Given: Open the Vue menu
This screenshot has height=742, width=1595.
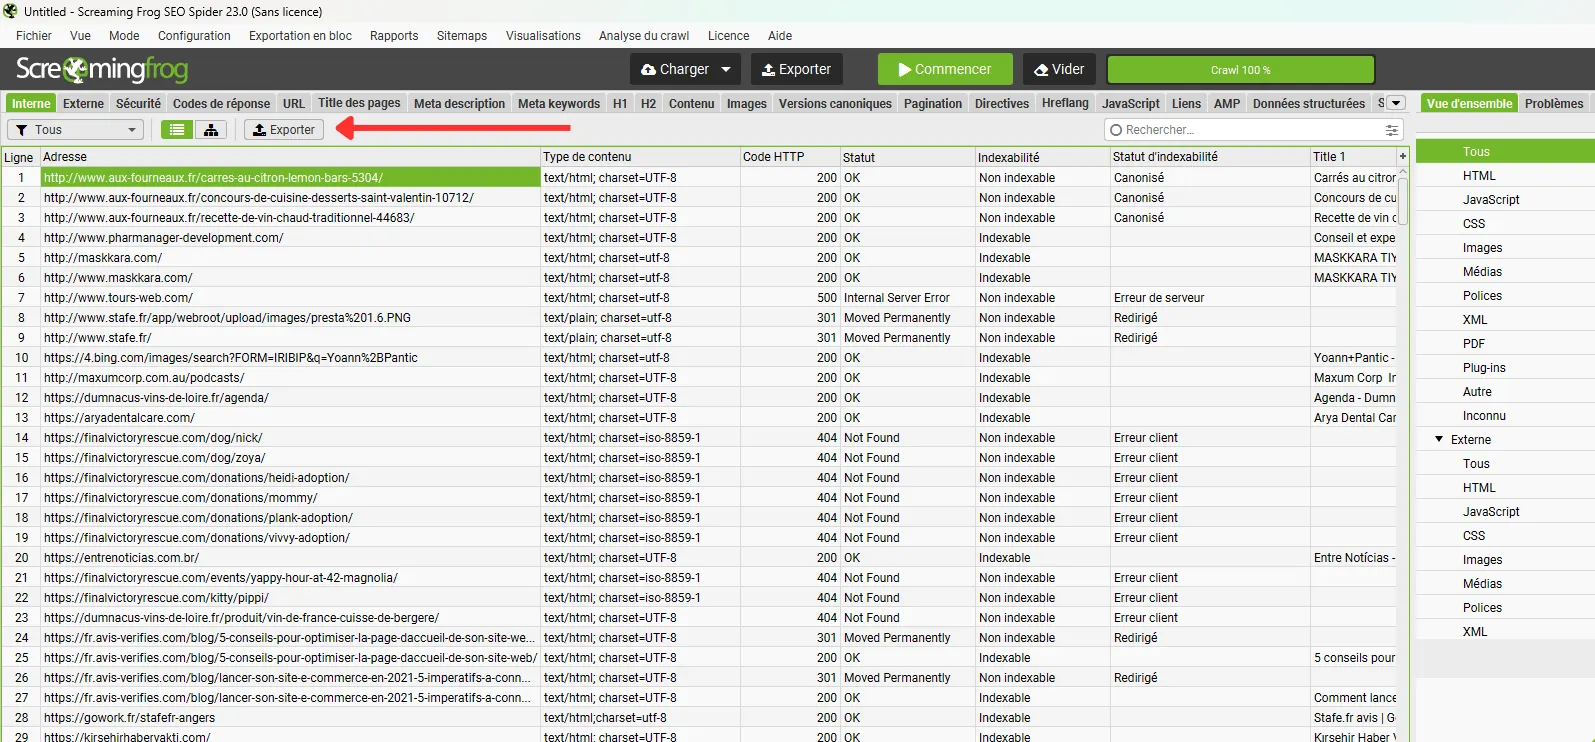Looking at the screenshot, I should 80,36.
